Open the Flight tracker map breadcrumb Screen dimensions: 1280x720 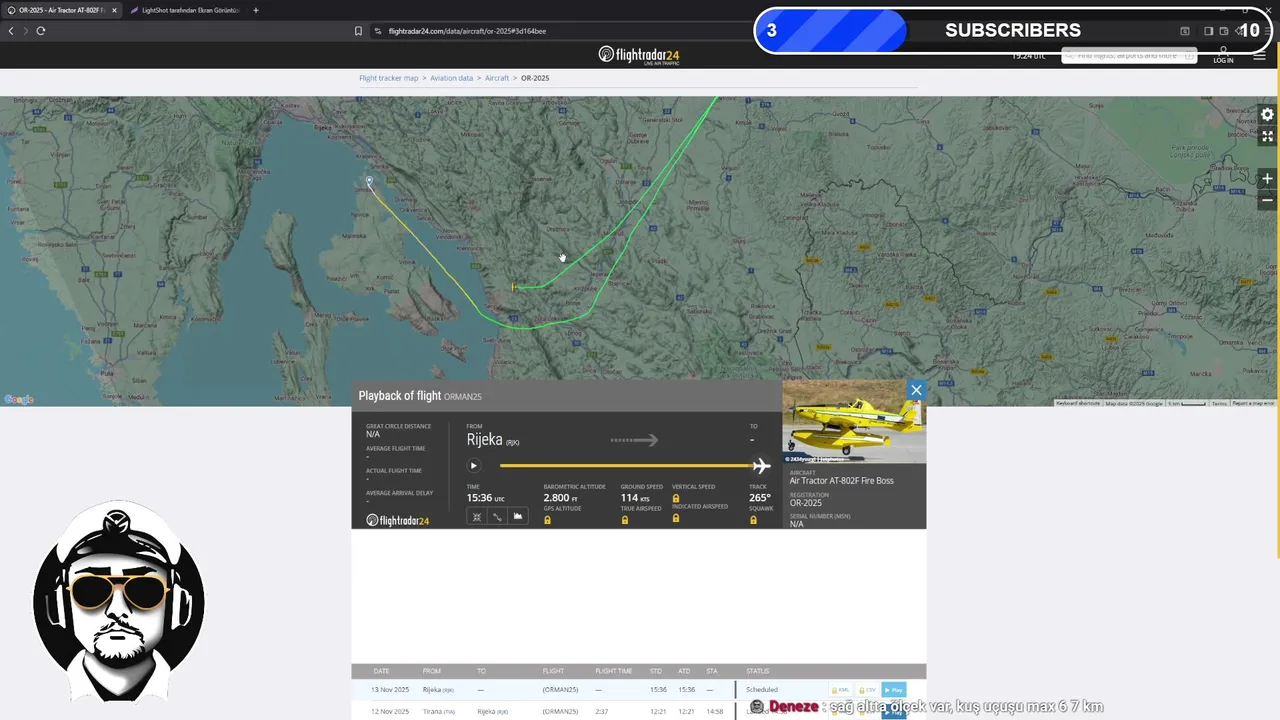389,78
